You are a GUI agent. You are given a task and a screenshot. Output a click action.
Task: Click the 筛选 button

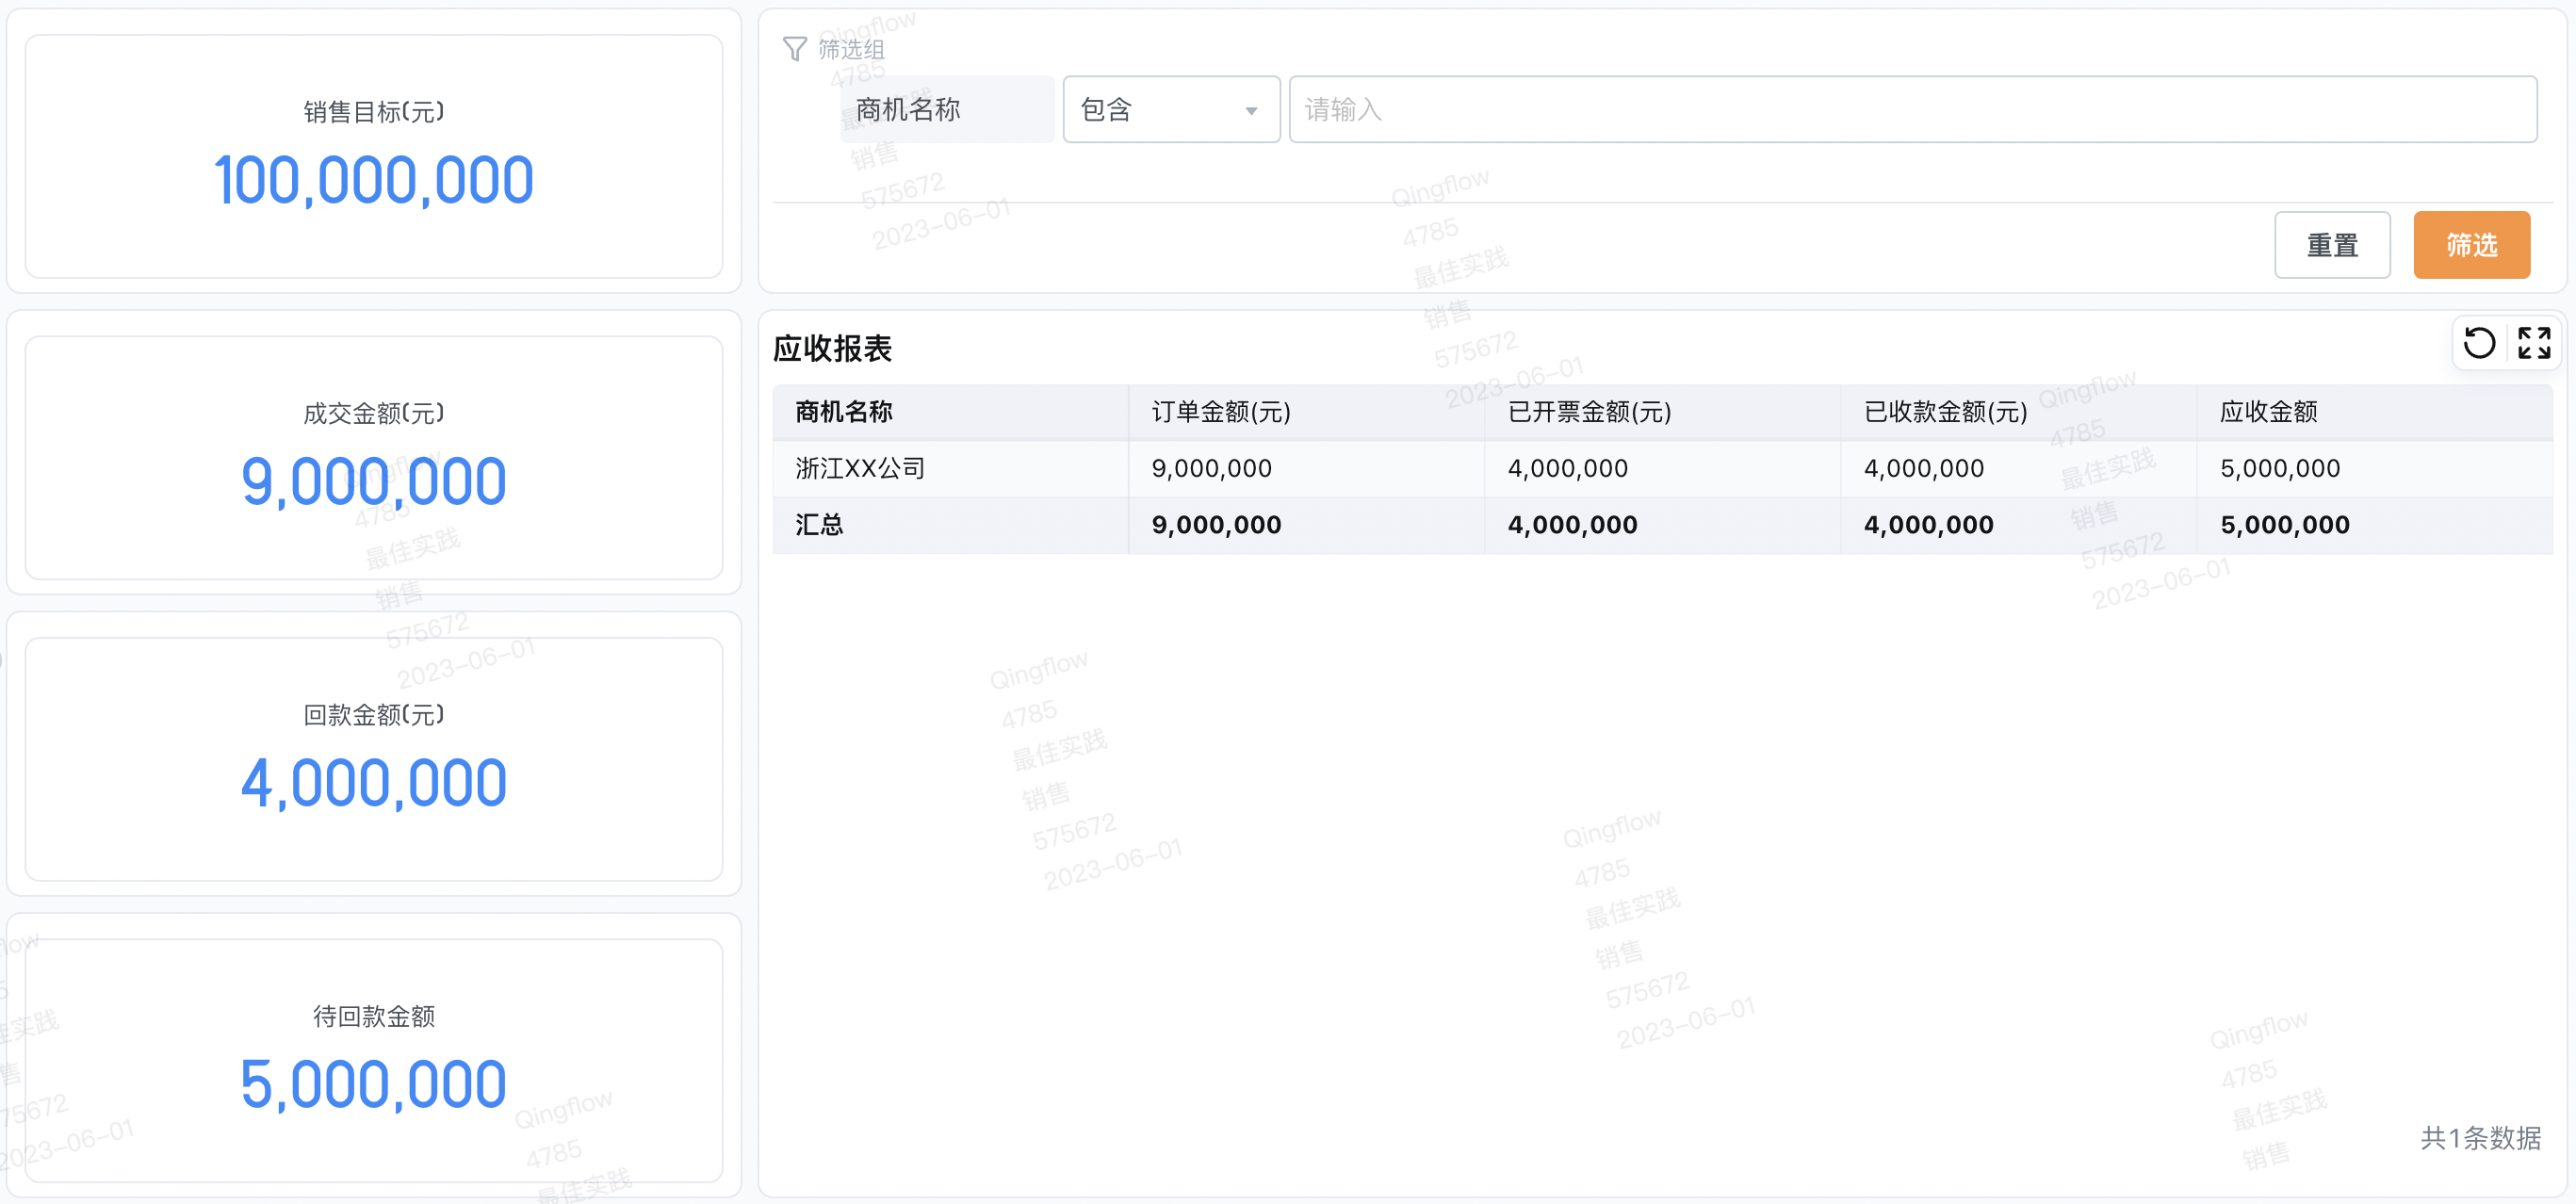tap(2471, 245)
